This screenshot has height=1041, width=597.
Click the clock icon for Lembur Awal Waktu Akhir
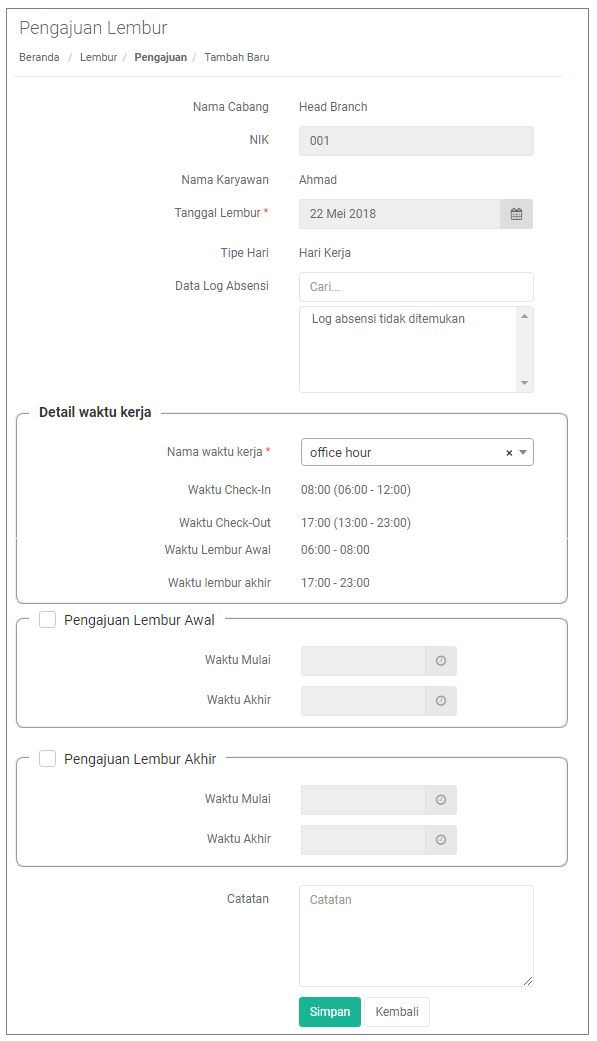pos(441,700)
